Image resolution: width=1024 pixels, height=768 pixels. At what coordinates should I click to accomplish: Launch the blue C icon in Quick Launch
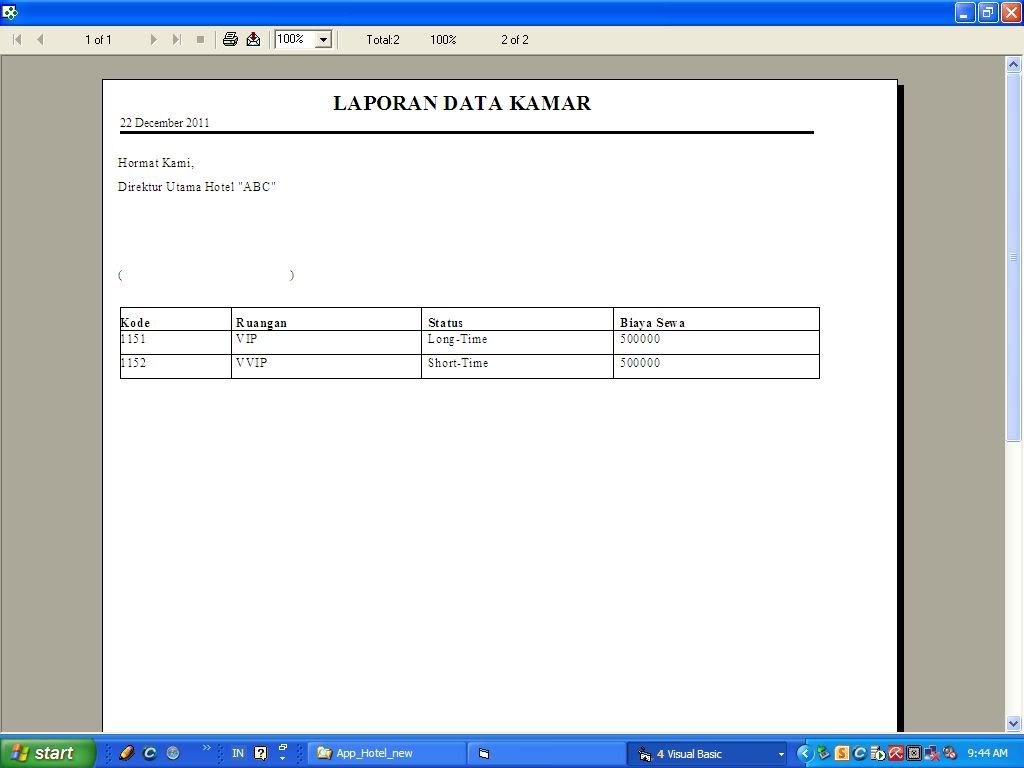(150, 753)
